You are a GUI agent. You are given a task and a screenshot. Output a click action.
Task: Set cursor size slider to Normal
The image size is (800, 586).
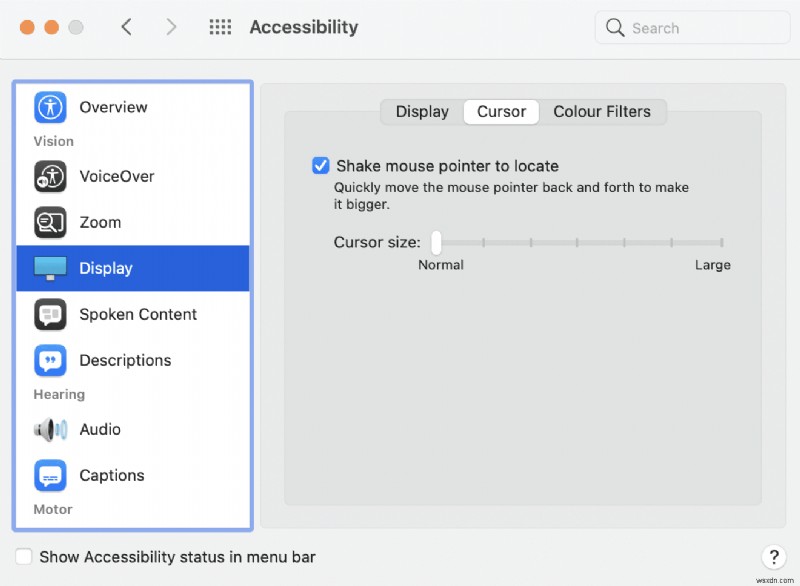[435, 242]
